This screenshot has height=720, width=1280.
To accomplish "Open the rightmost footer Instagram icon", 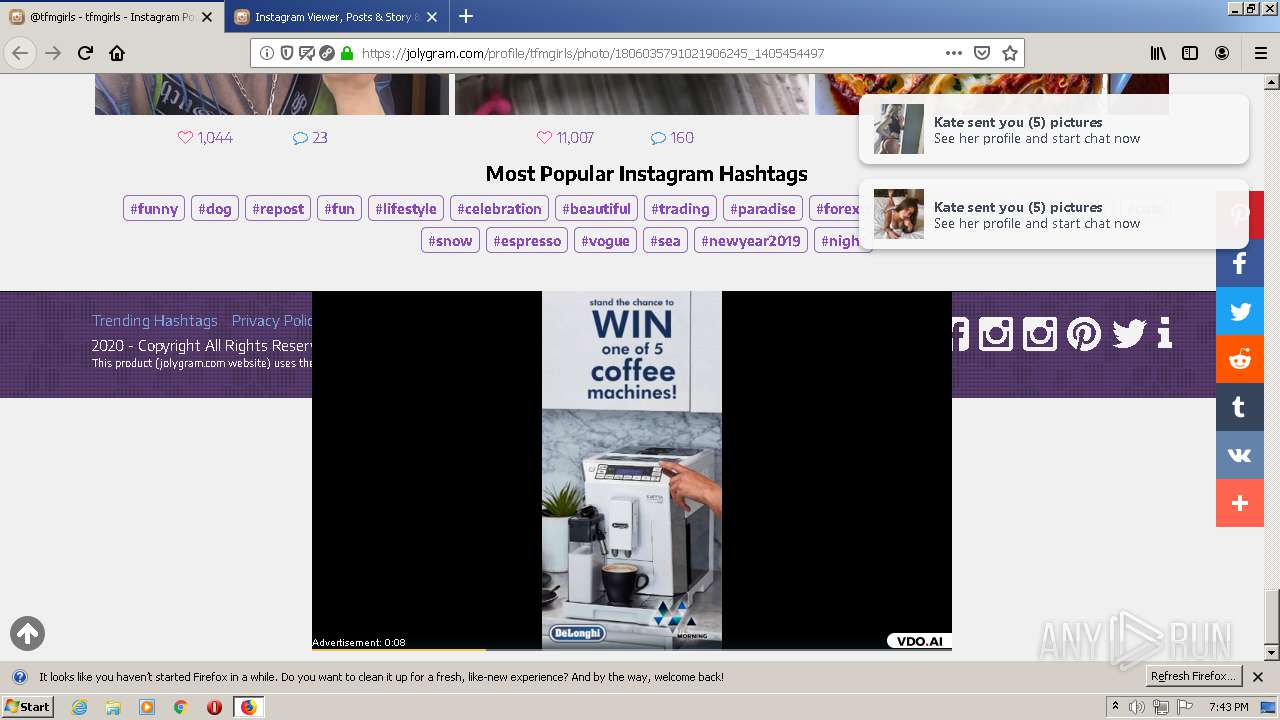I will 1039,333.
